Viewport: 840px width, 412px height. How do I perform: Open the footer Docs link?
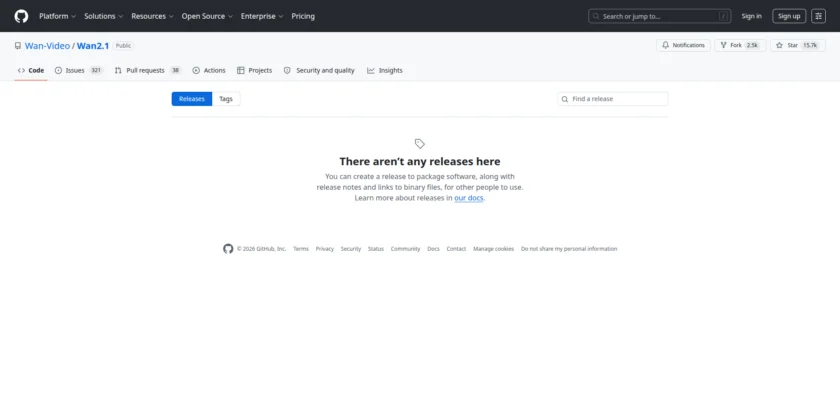[x=433, y=249]
